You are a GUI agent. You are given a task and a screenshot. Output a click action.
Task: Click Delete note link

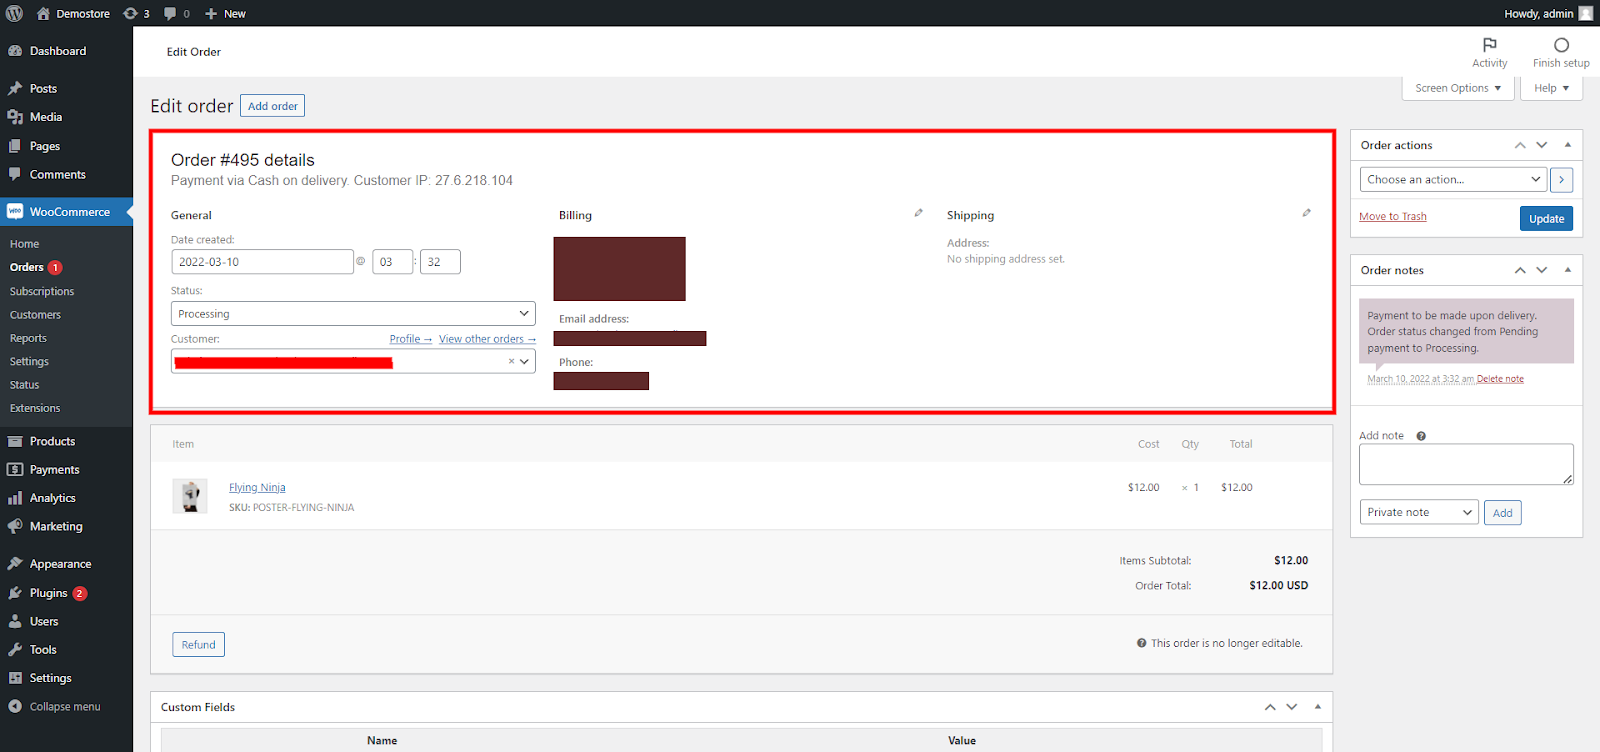(x=1500, y=379)
